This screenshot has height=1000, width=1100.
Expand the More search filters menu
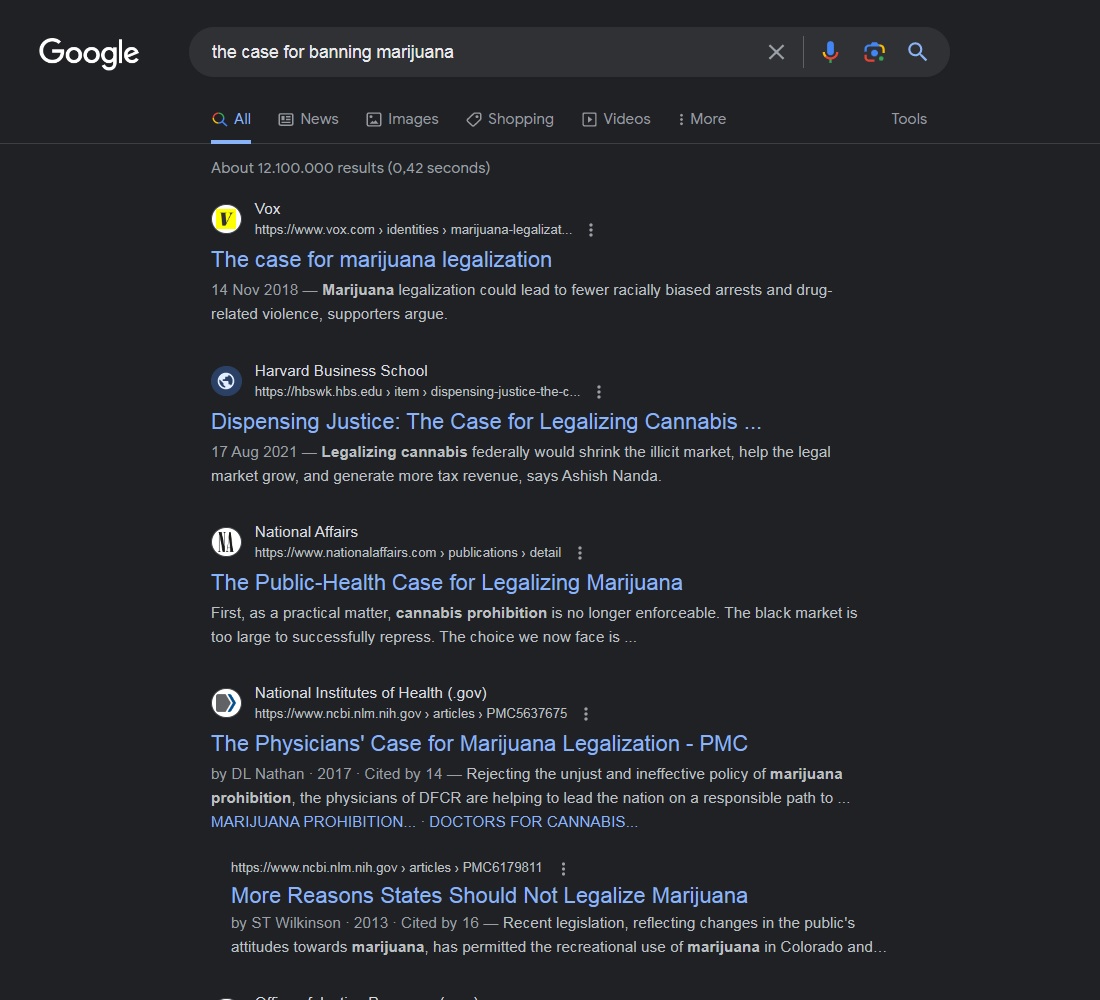(x=702, y=119)
